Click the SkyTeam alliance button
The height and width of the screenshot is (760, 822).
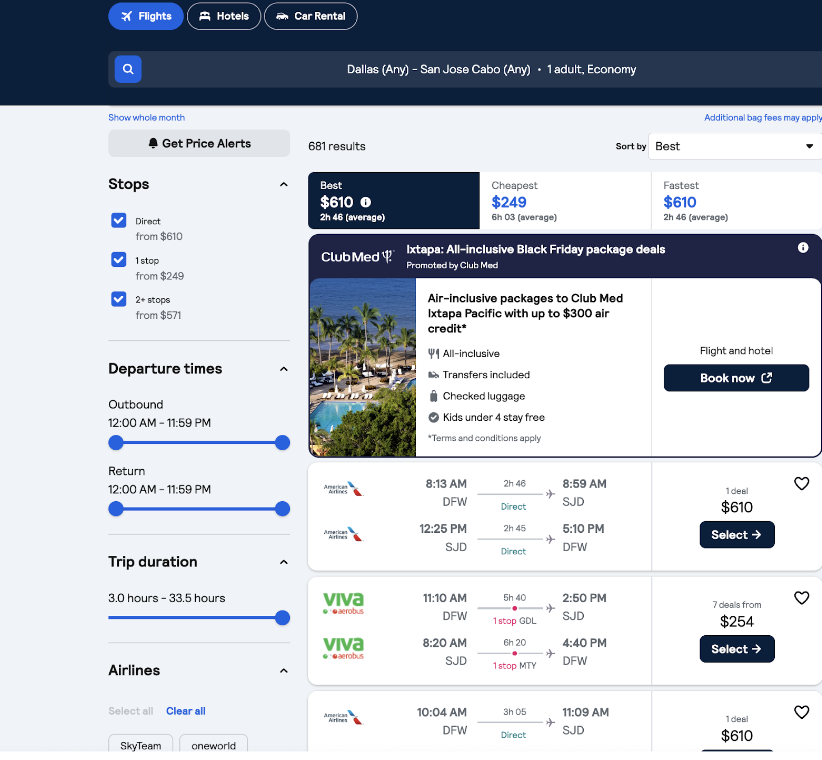click(140, 745)
